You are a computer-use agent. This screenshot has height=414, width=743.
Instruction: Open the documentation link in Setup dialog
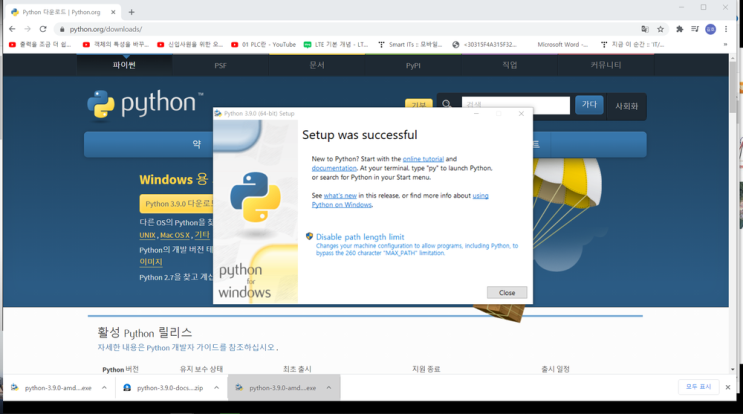[x=334, y=168]
